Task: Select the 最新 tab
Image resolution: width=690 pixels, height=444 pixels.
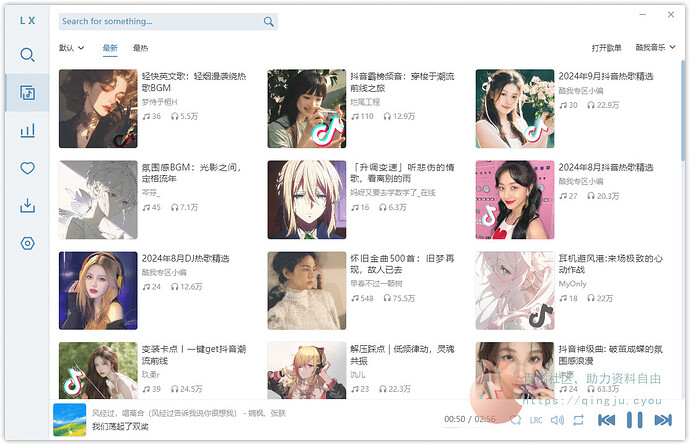Action: tap(110, 48)
